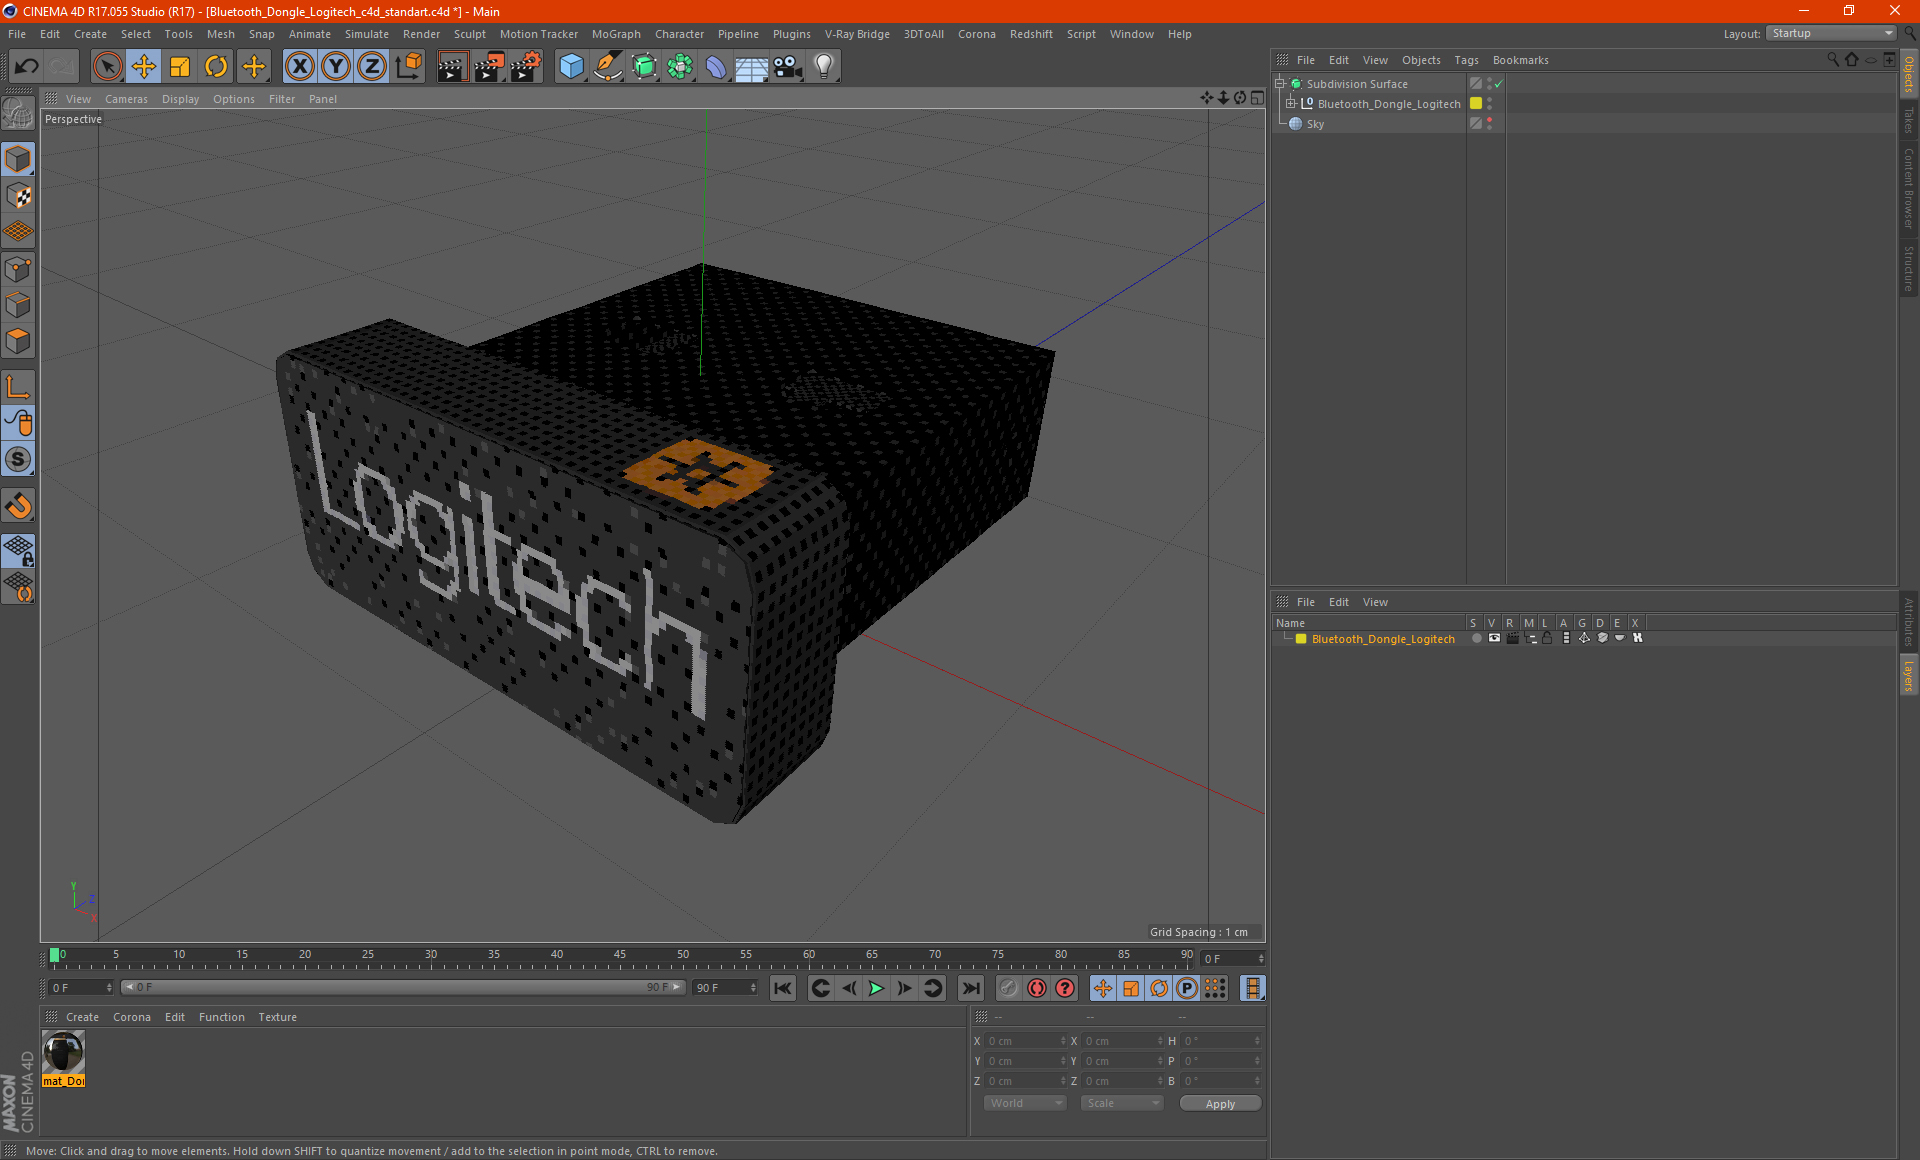Open the Mesh menu

tap(220, 34)
